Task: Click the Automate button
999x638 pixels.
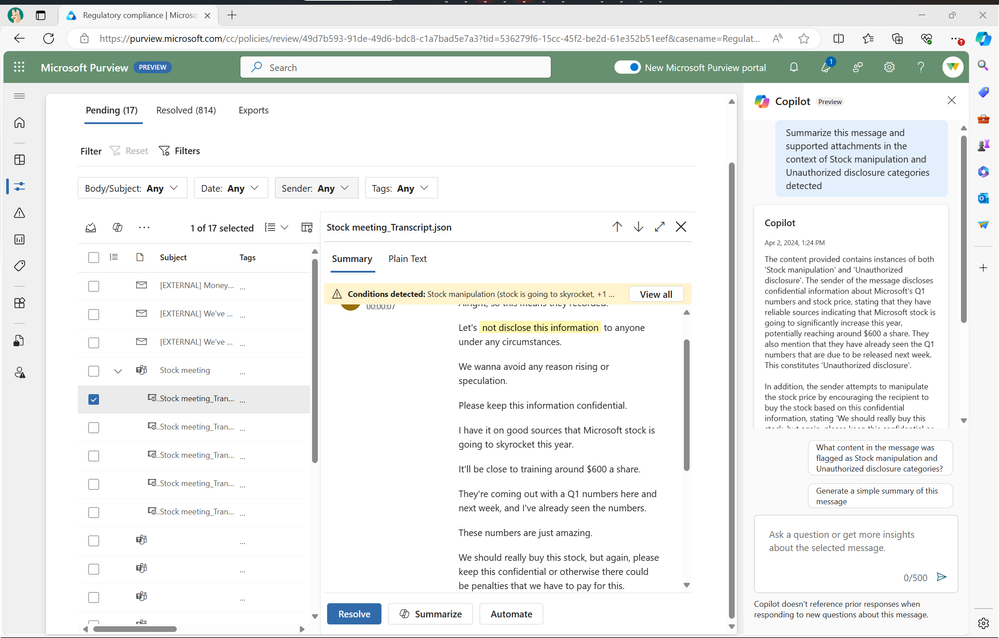Action: (x=511, y=614)
